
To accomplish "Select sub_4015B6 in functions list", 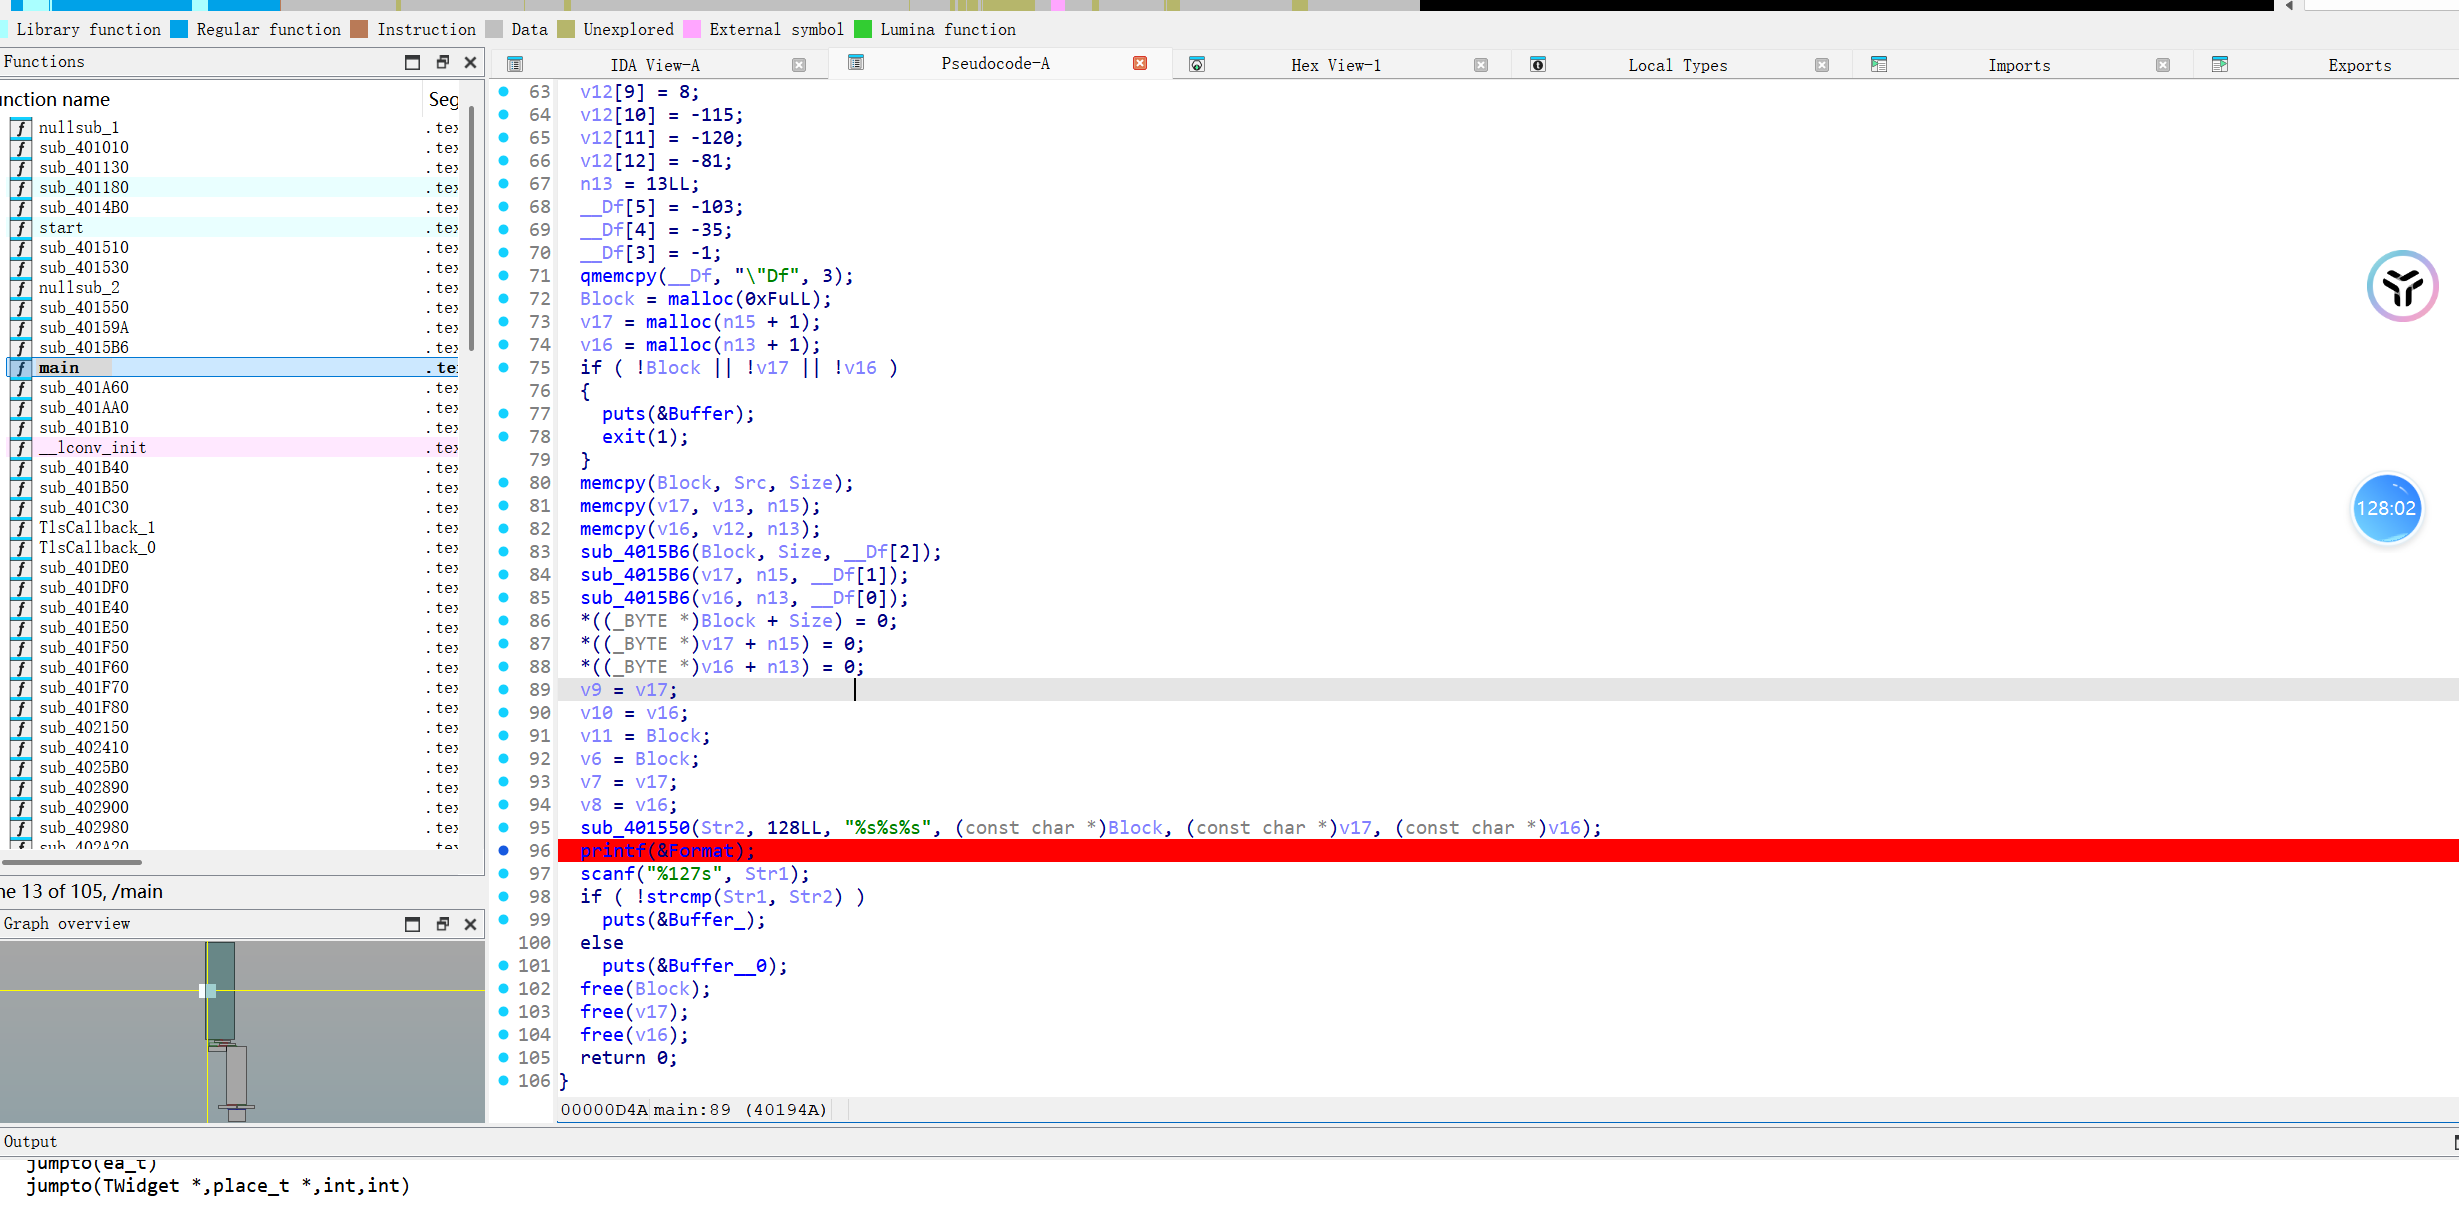I will pyautogui.click(x=84, y=348).
